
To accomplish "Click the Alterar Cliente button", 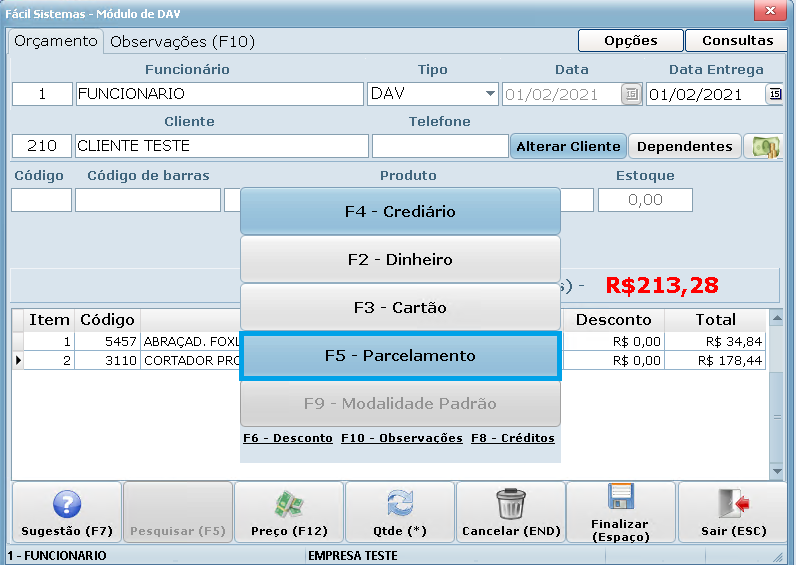I will tap(568, 146).
